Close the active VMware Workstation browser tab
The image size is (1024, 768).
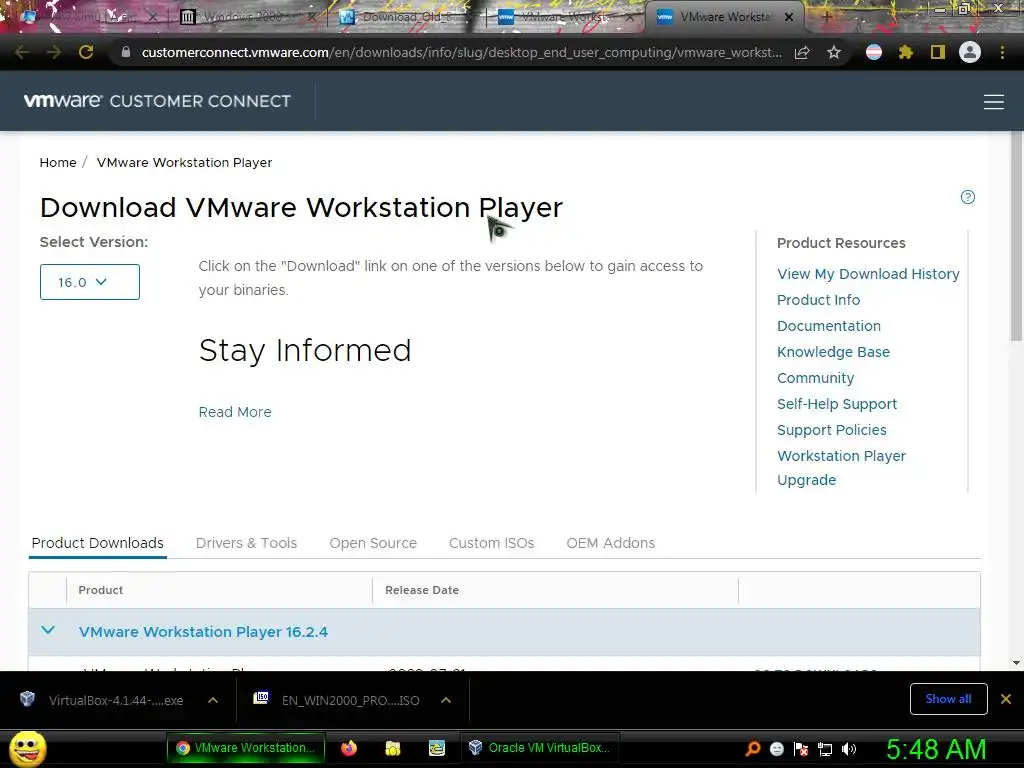tap(789, 17)
